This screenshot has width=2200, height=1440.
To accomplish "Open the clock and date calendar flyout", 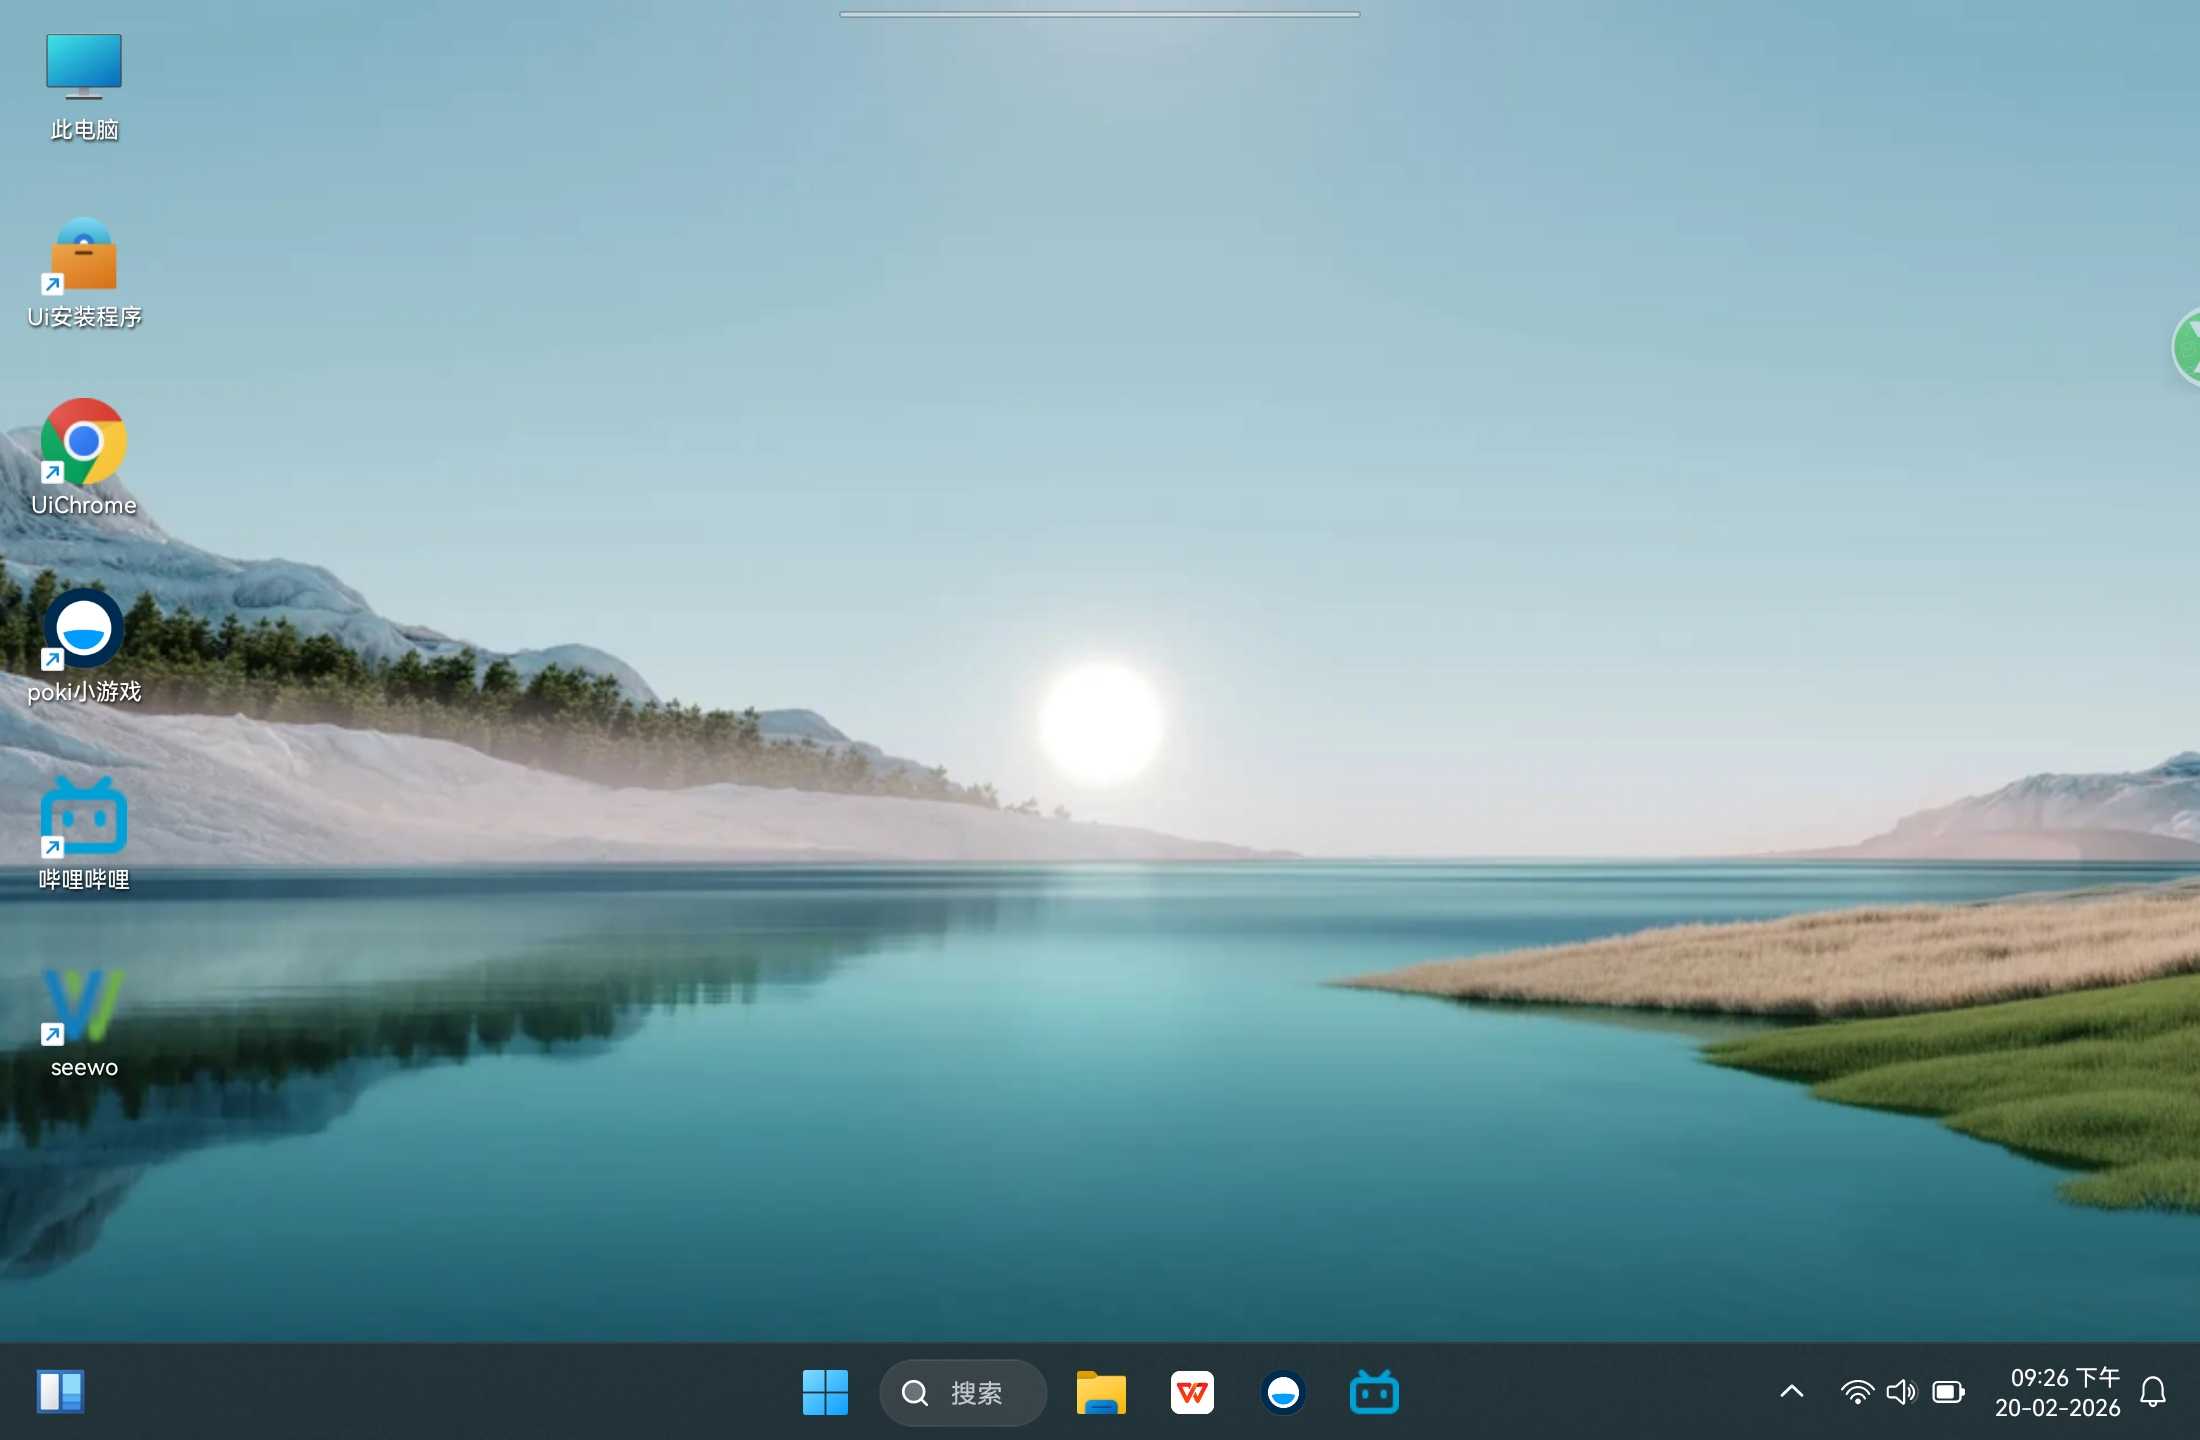I will (x=2058, y=1392).
